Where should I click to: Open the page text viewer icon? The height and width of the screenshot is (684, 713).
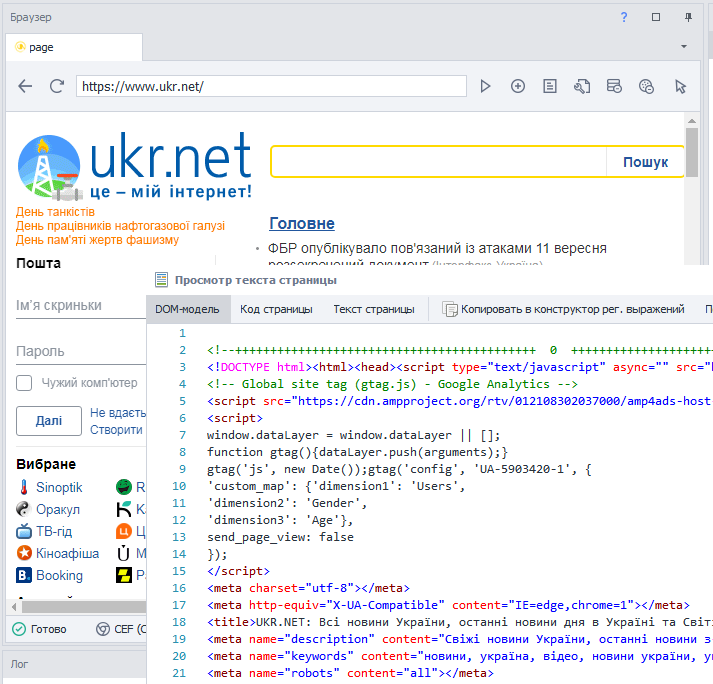[x=550, y=86]
